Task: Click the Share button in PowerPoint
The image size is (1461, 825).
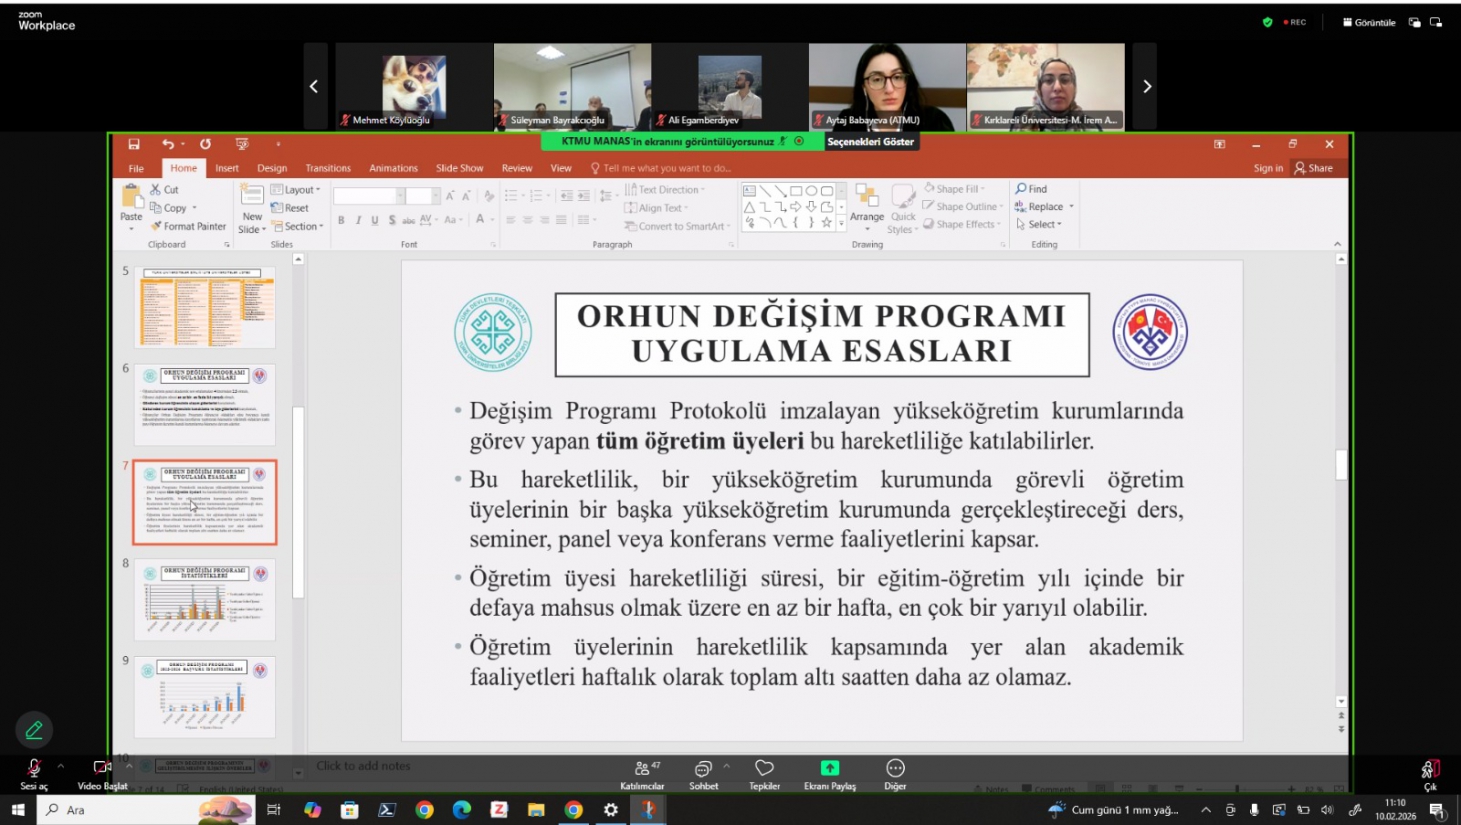Action: tap(1314, 168)
